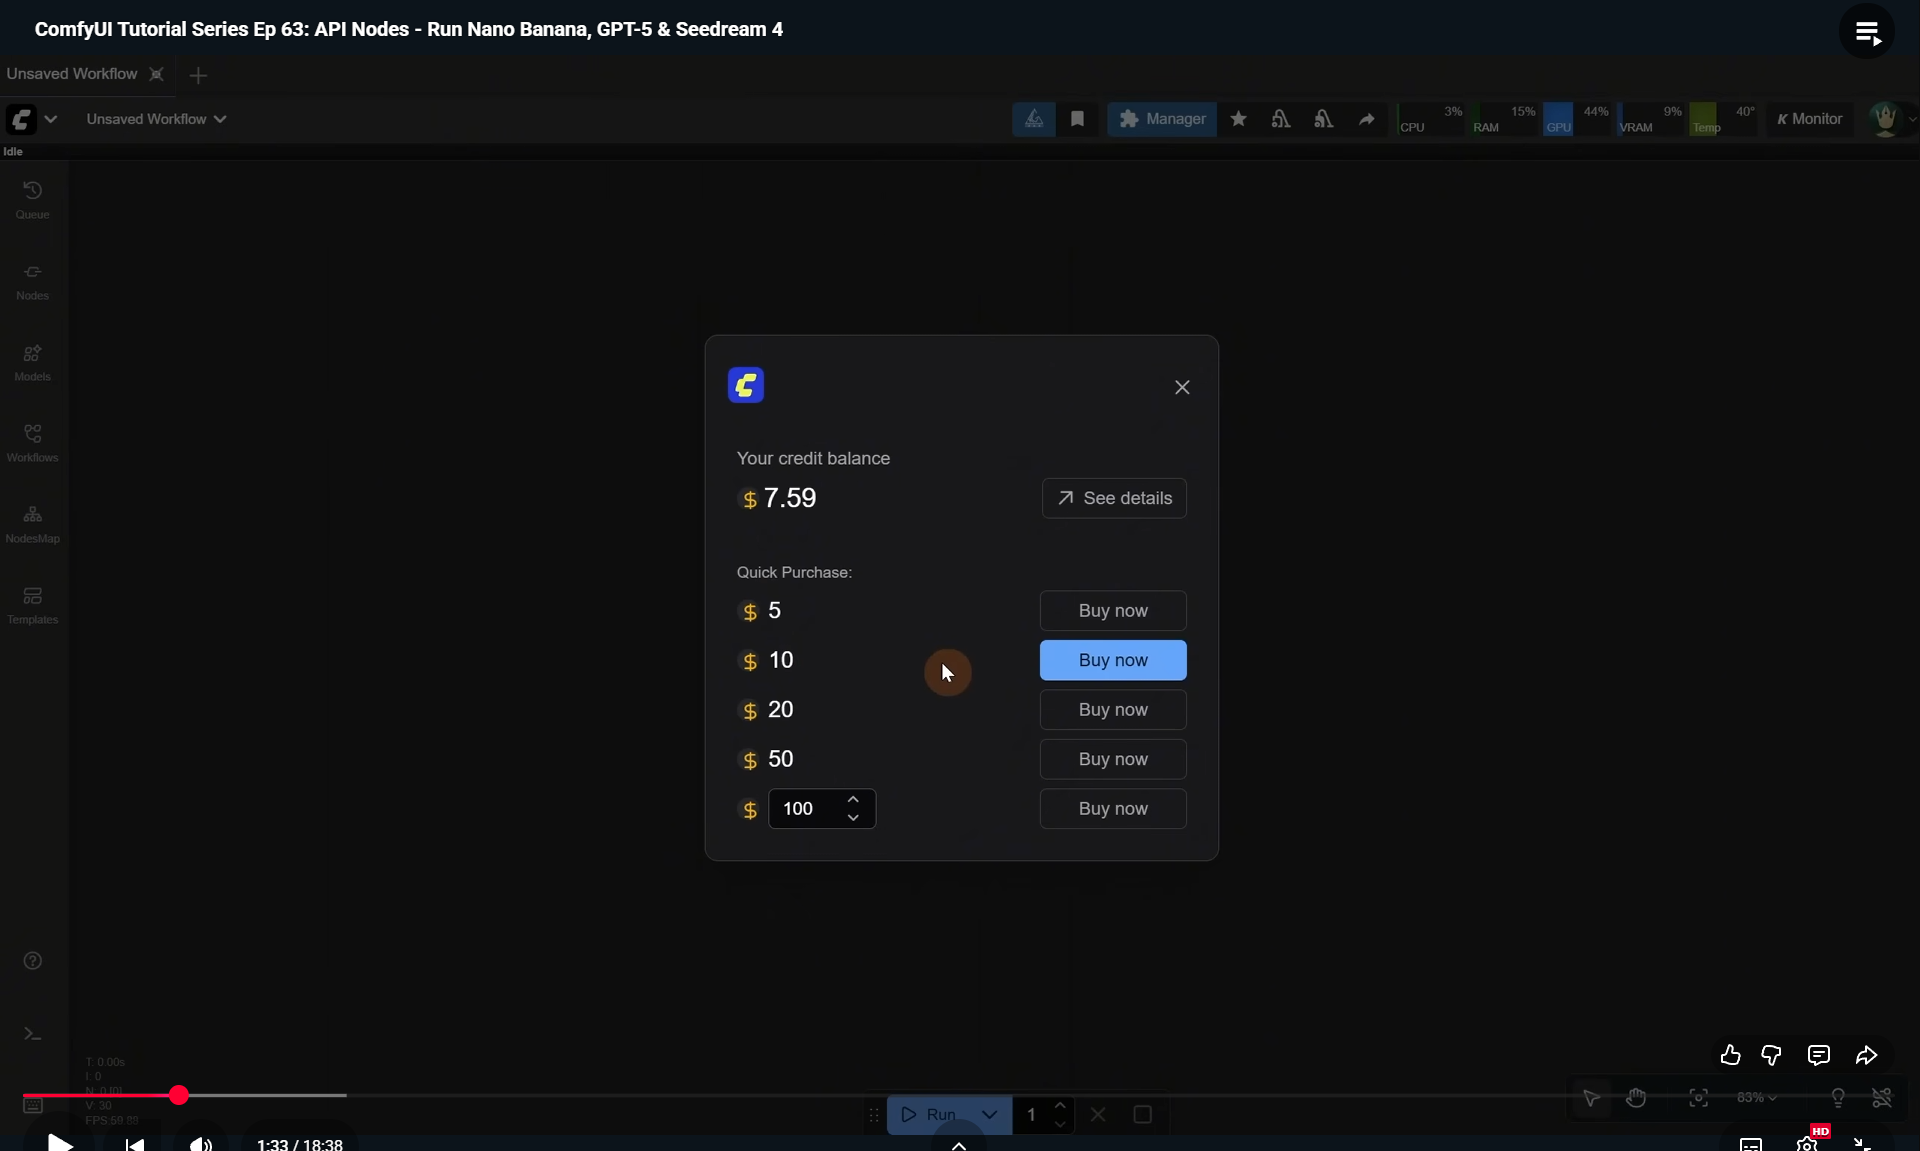Expand the Run button dropdown arrow
This screenshot has width=1920, height=1151.
(989, 1114)
